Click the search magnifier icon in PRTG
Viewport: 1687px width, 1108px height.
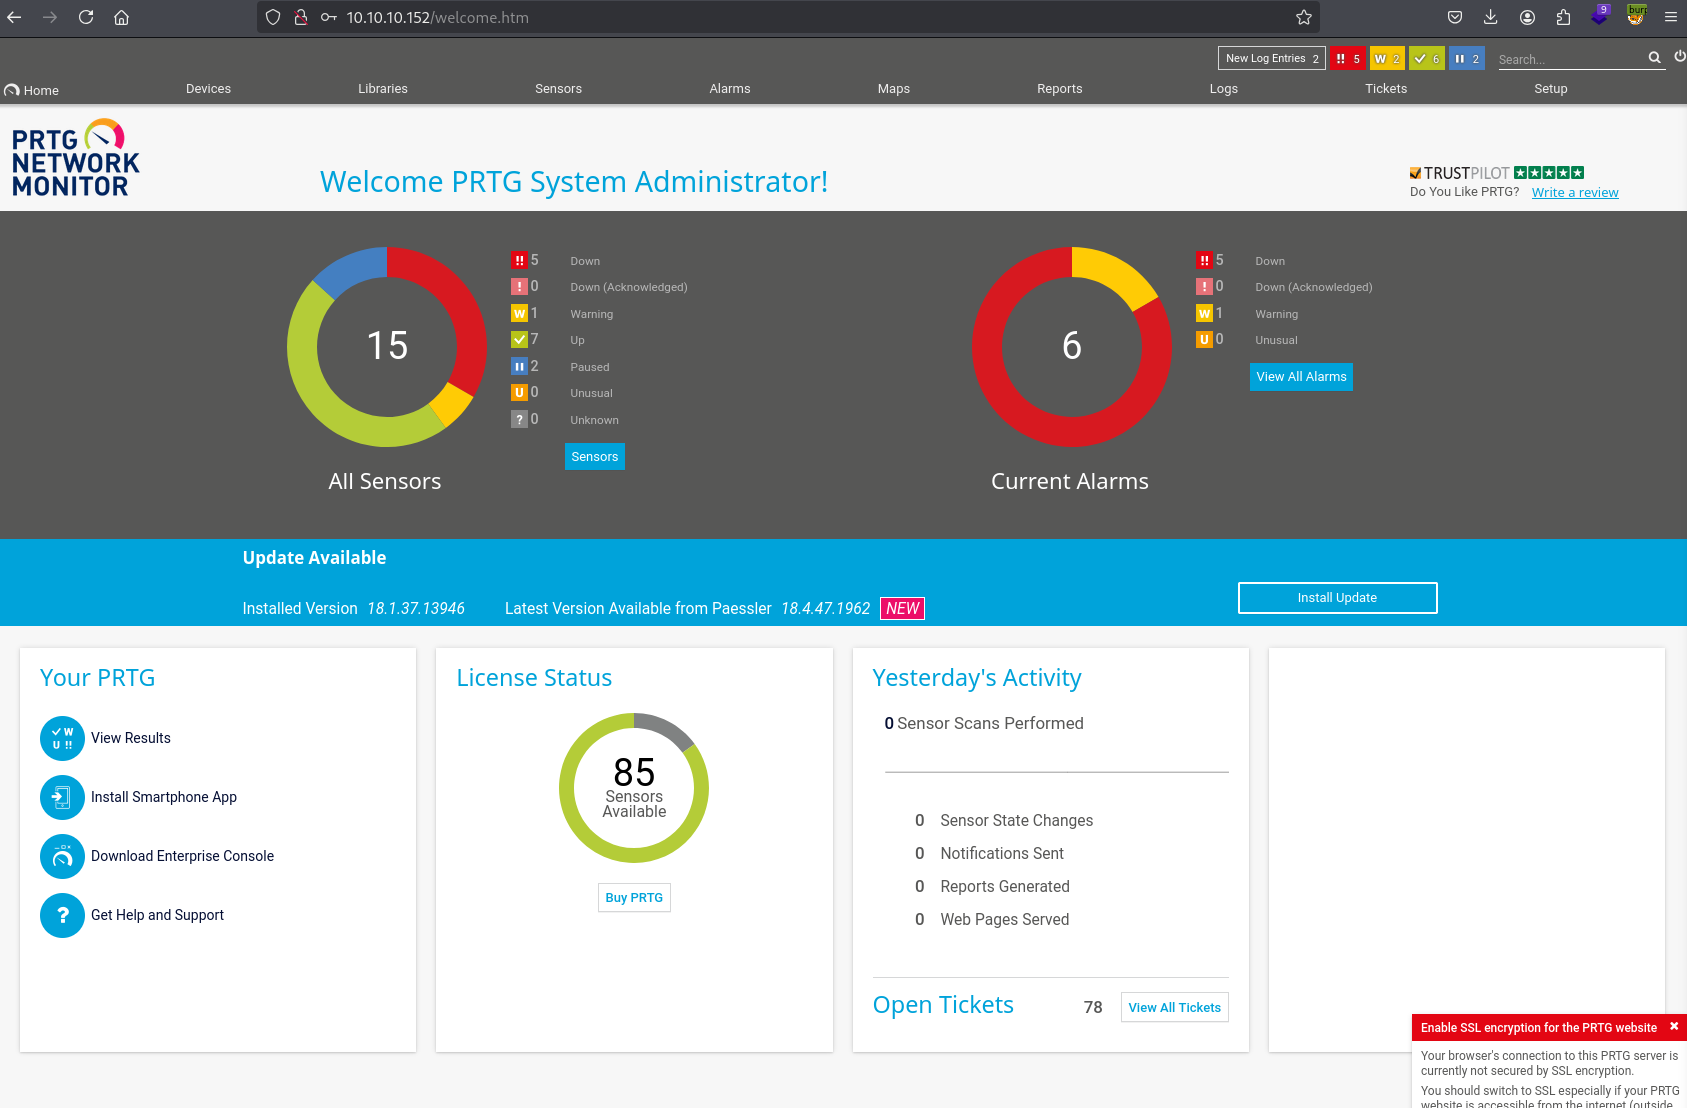(1655, 58)
